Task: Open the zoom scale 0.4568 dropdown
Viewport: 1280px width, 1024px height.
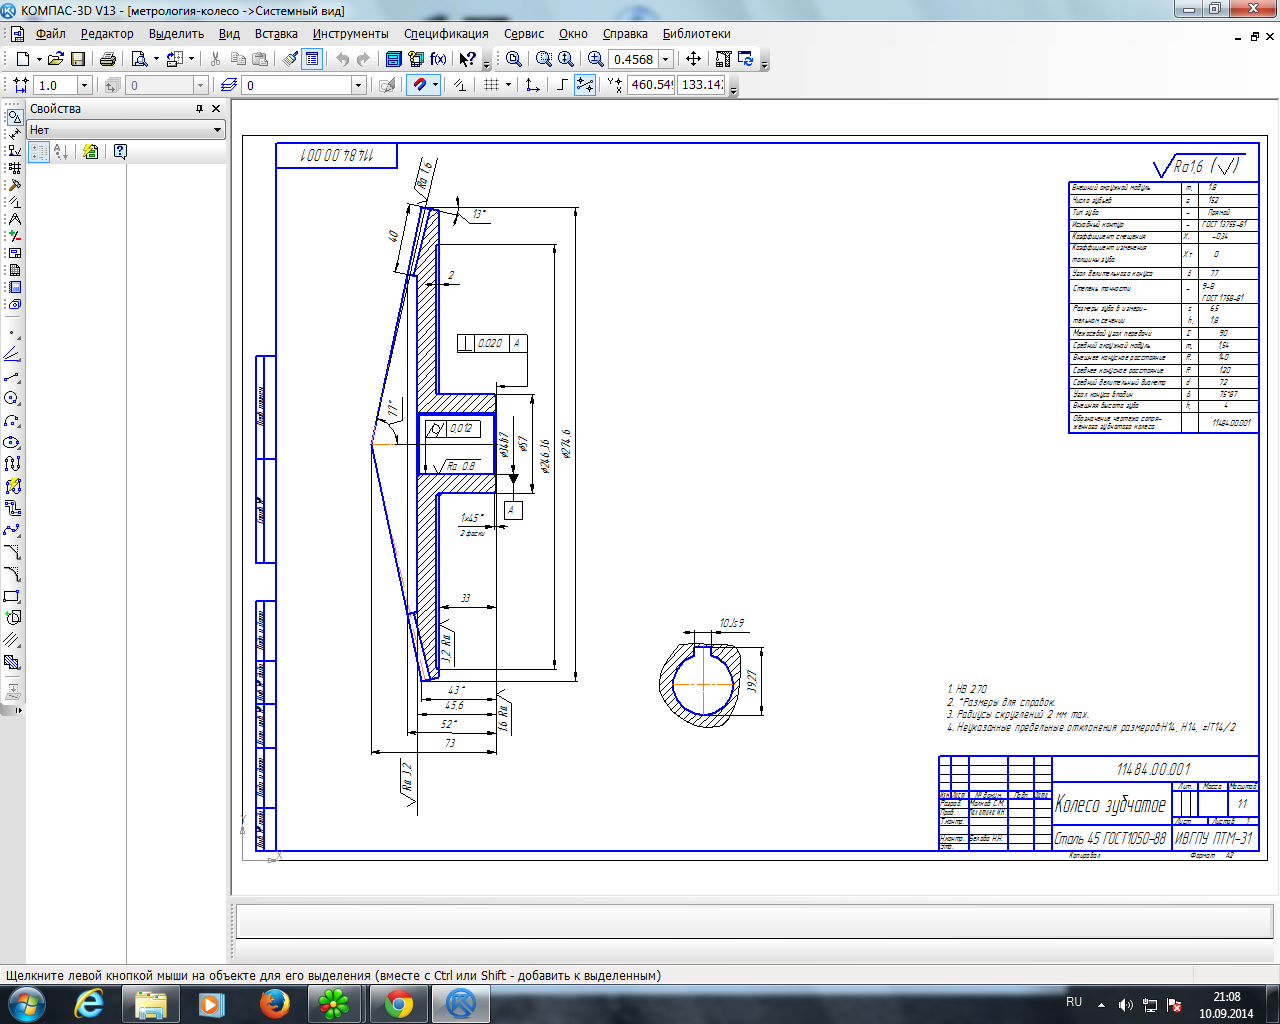Action: [666, 59]
